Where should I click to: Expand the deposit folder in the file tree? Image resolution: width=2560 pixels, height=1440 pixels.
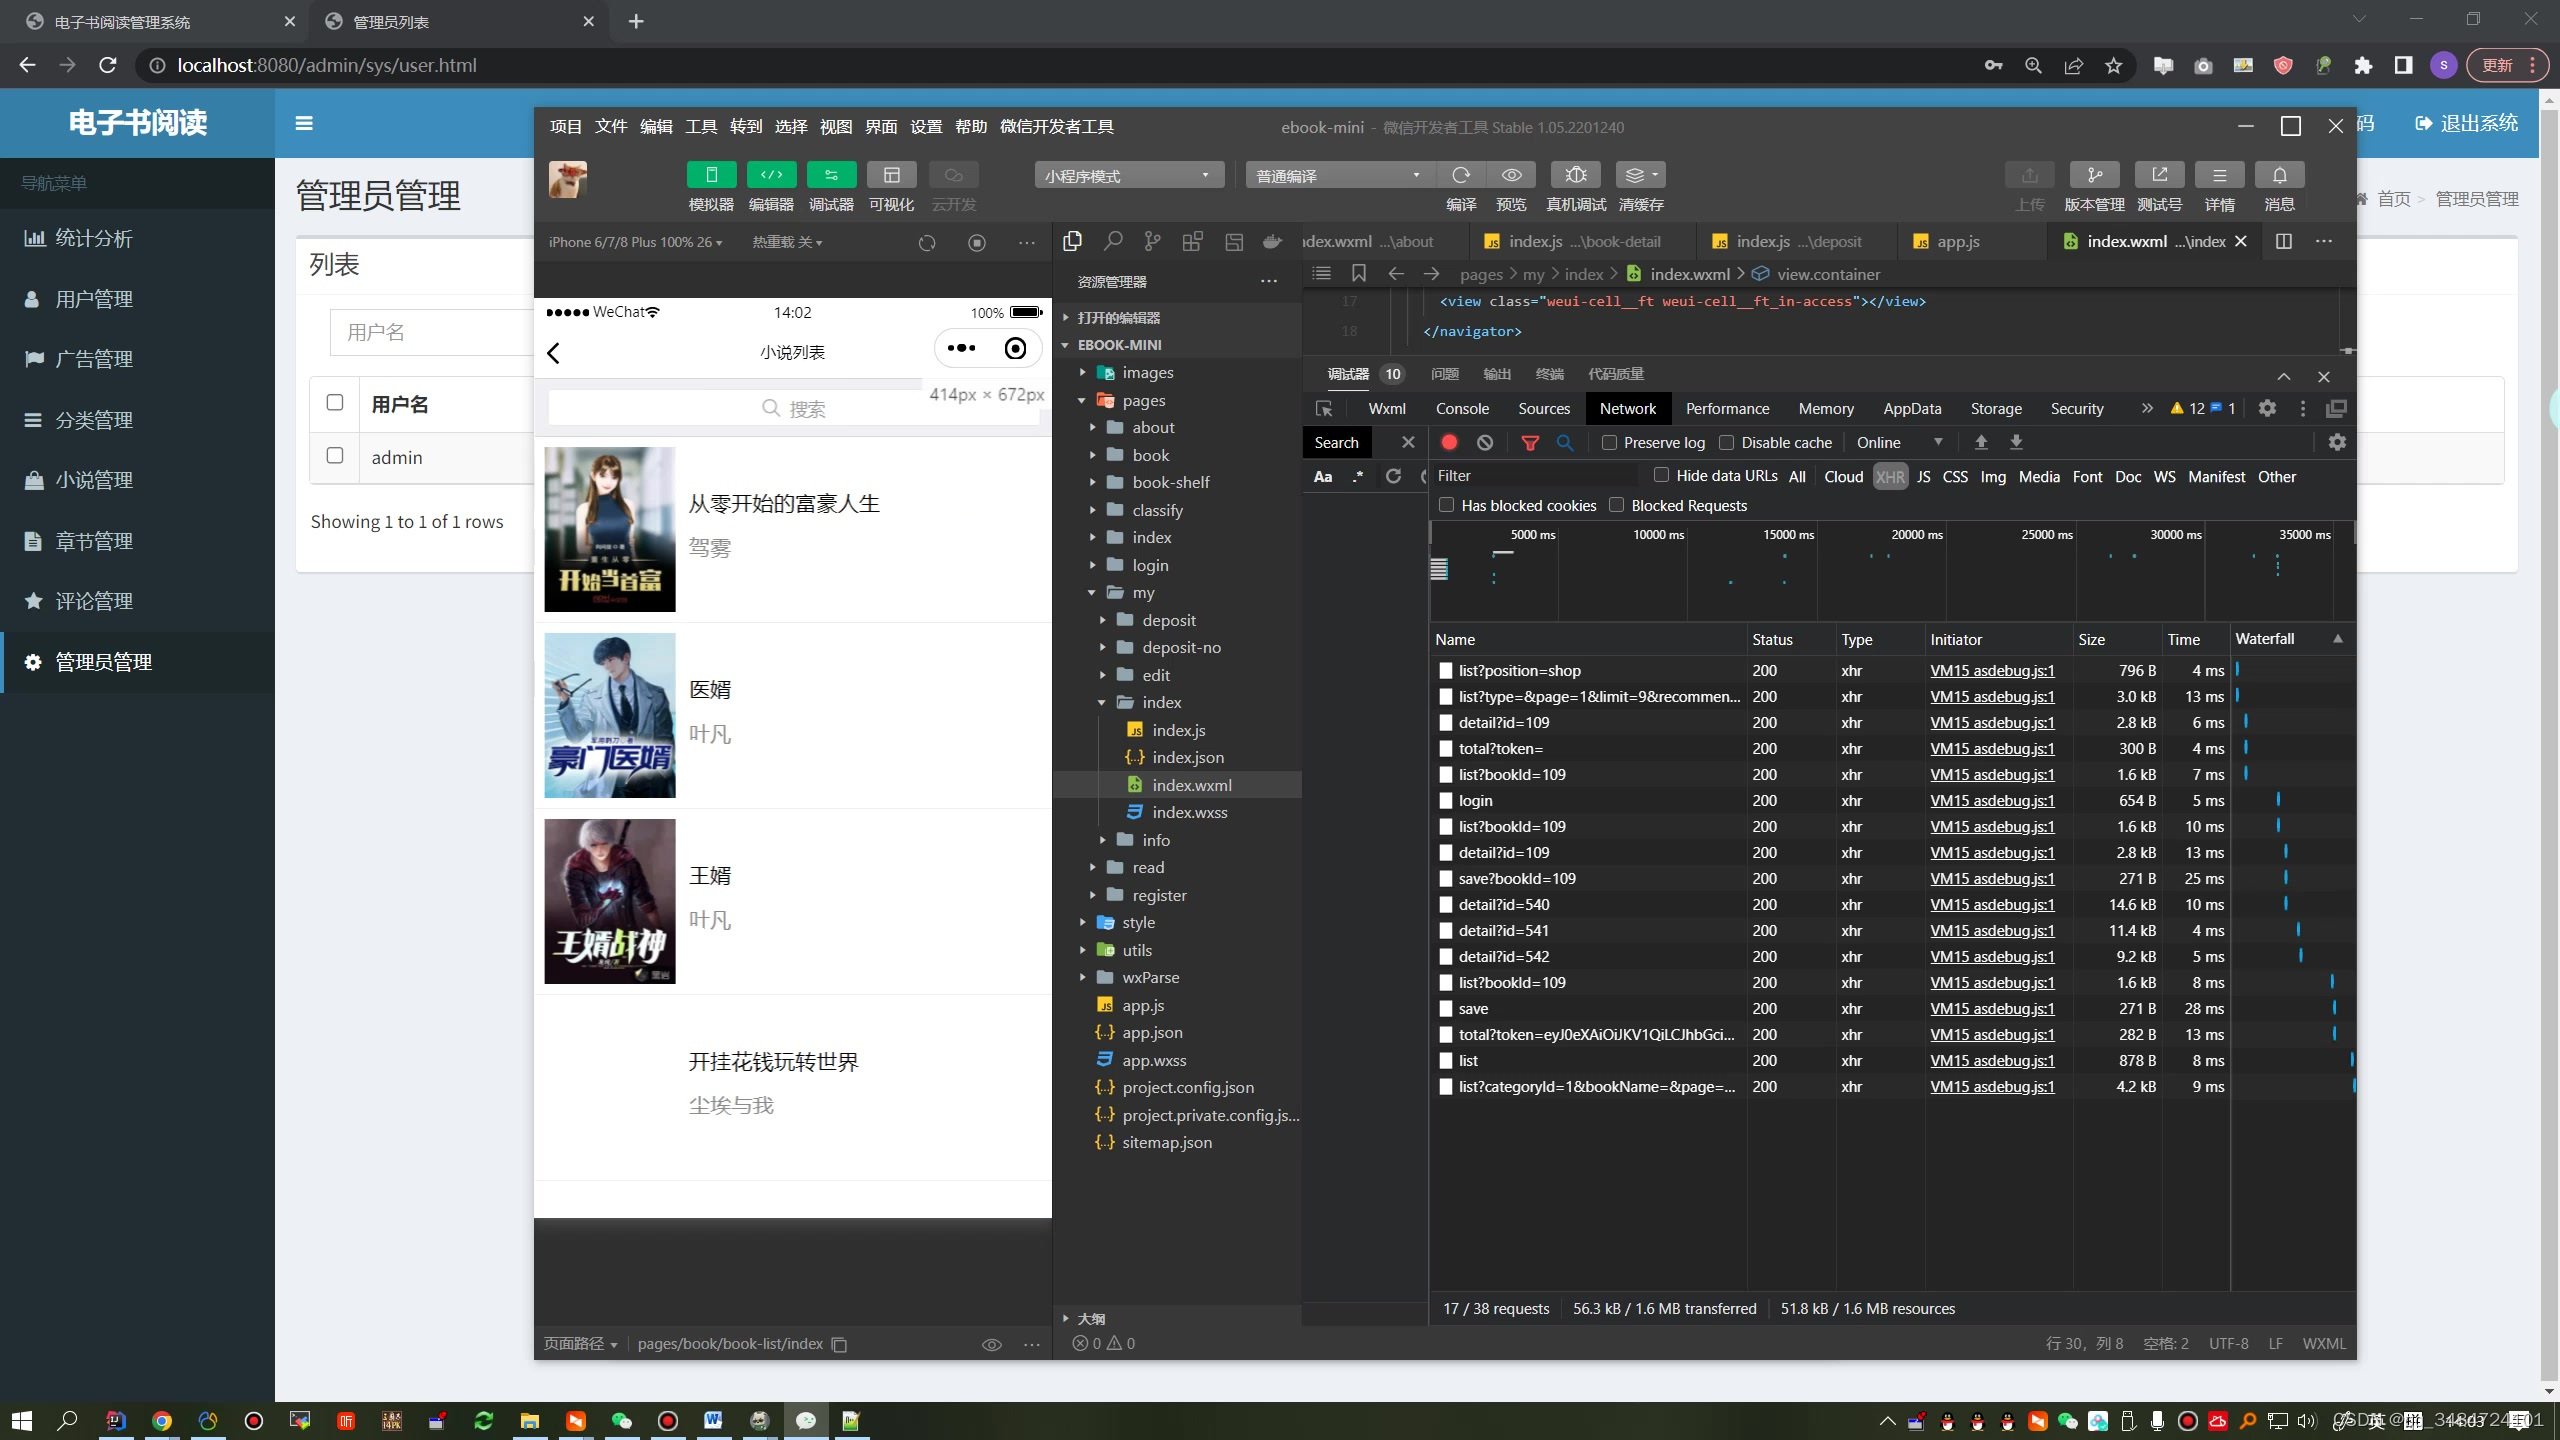(1168, 620)
